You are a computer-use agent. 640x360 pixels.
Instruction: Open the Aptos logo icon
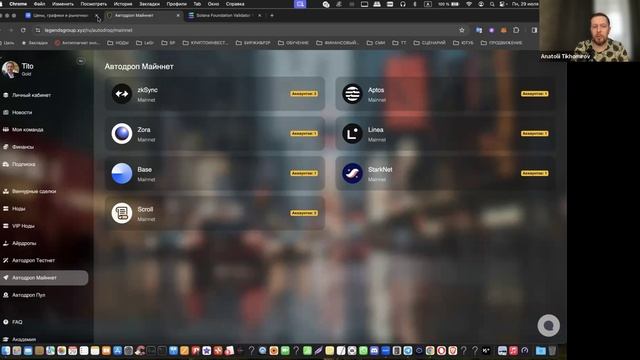(352, 93)
